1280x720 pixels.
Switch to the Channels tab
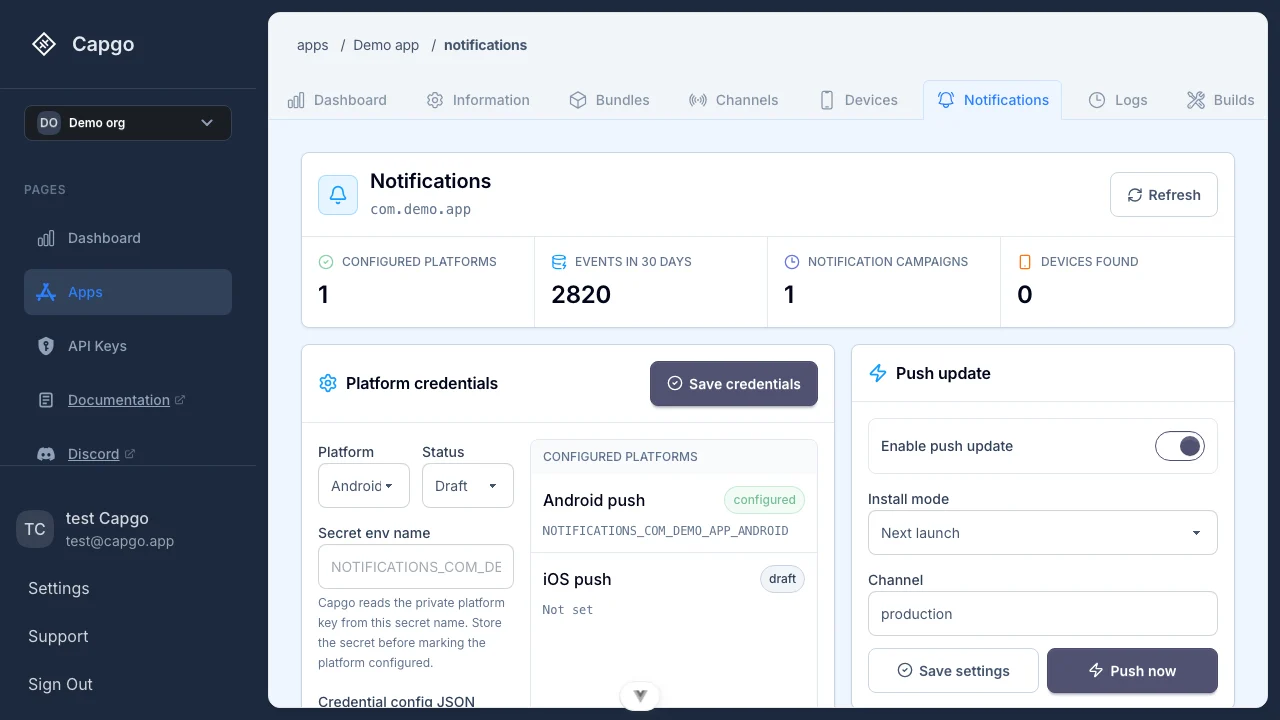(x=733, y=100)
